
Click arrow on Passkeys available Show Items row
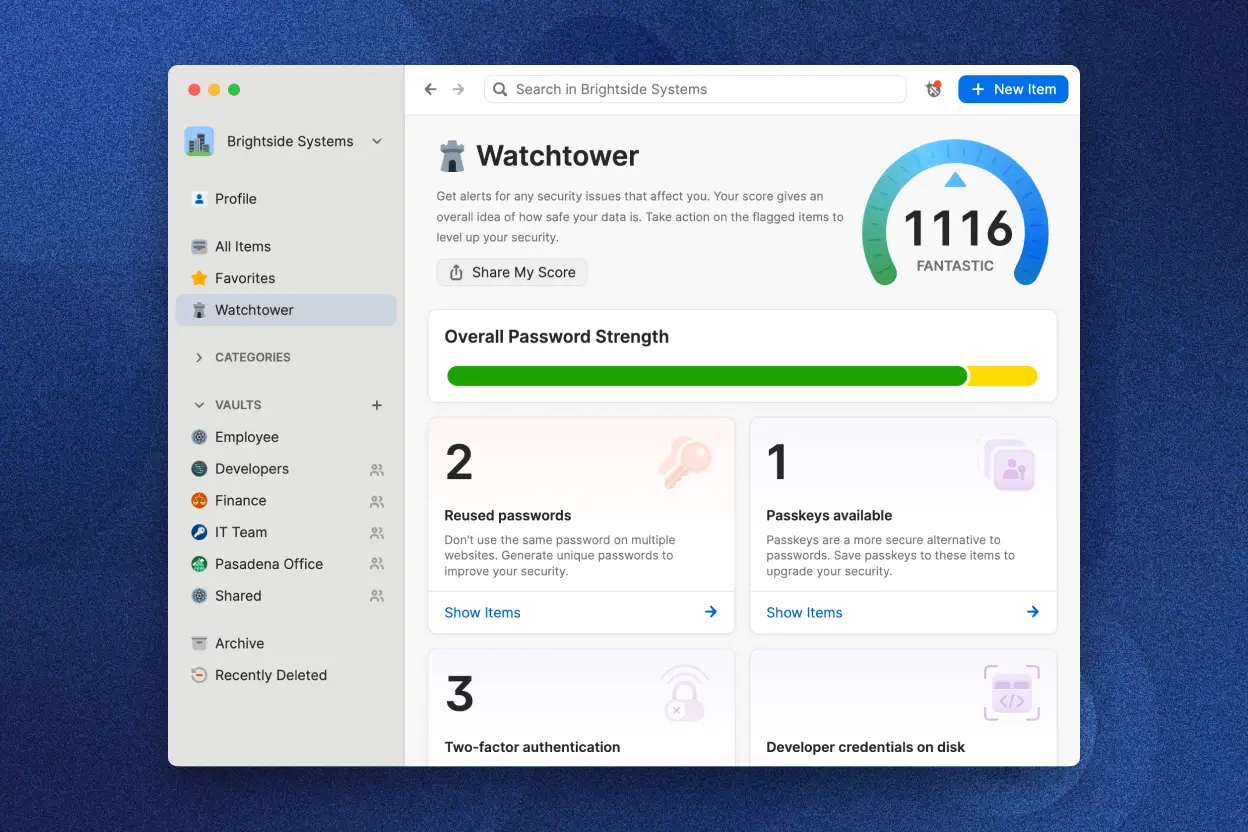tap(1033, 612)
